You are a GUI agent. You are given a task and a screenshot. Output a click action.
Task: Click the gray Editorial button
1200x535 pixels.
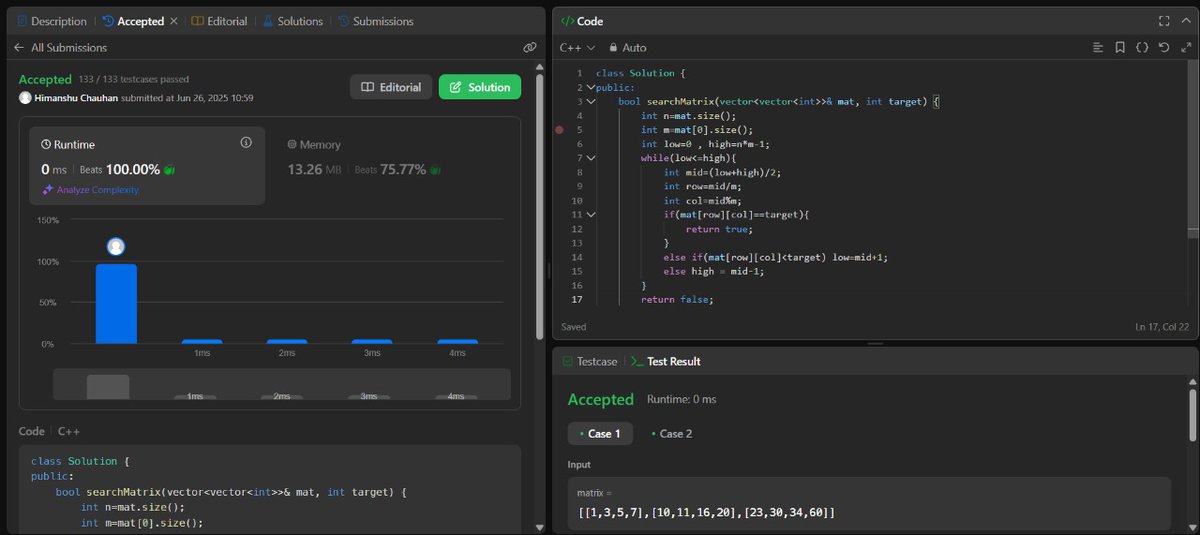(391, 87)
